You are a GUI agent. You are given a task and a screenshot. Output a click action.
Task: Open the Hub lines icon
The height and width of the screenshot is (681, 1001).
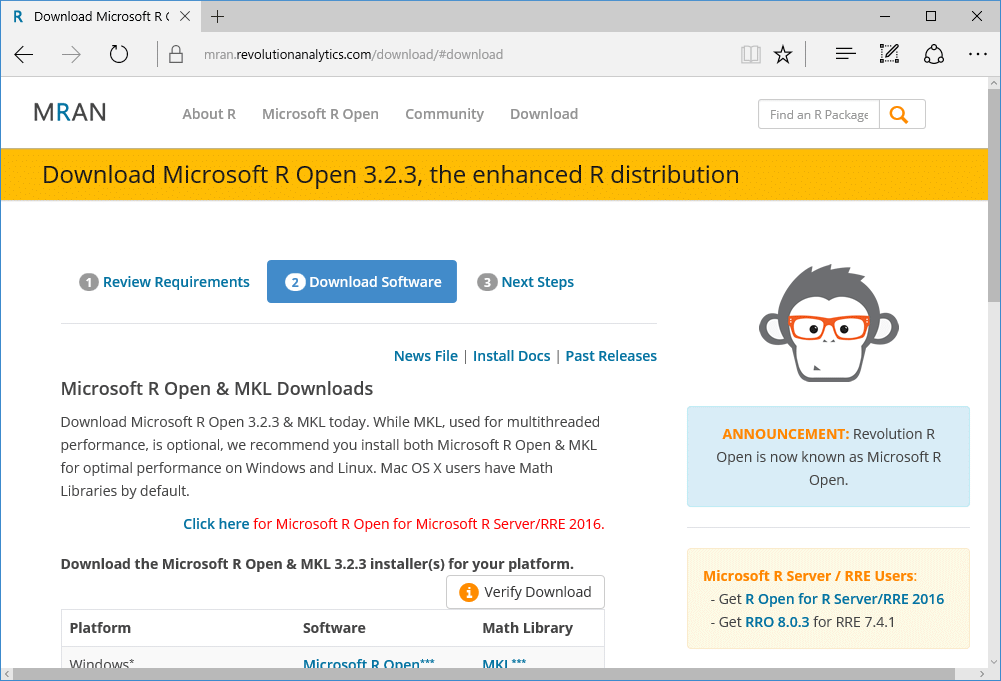point(845,55)
